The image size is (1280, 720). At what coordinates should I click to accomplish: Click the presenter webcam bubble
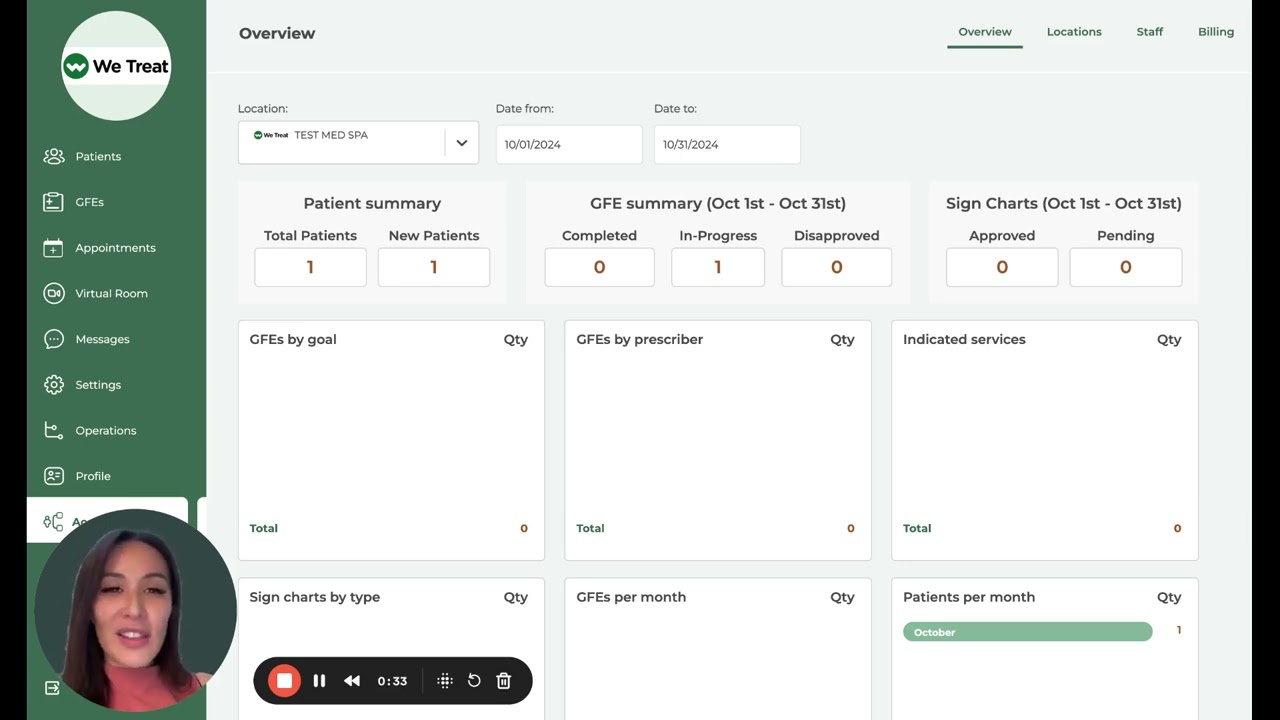coord(135,610)
